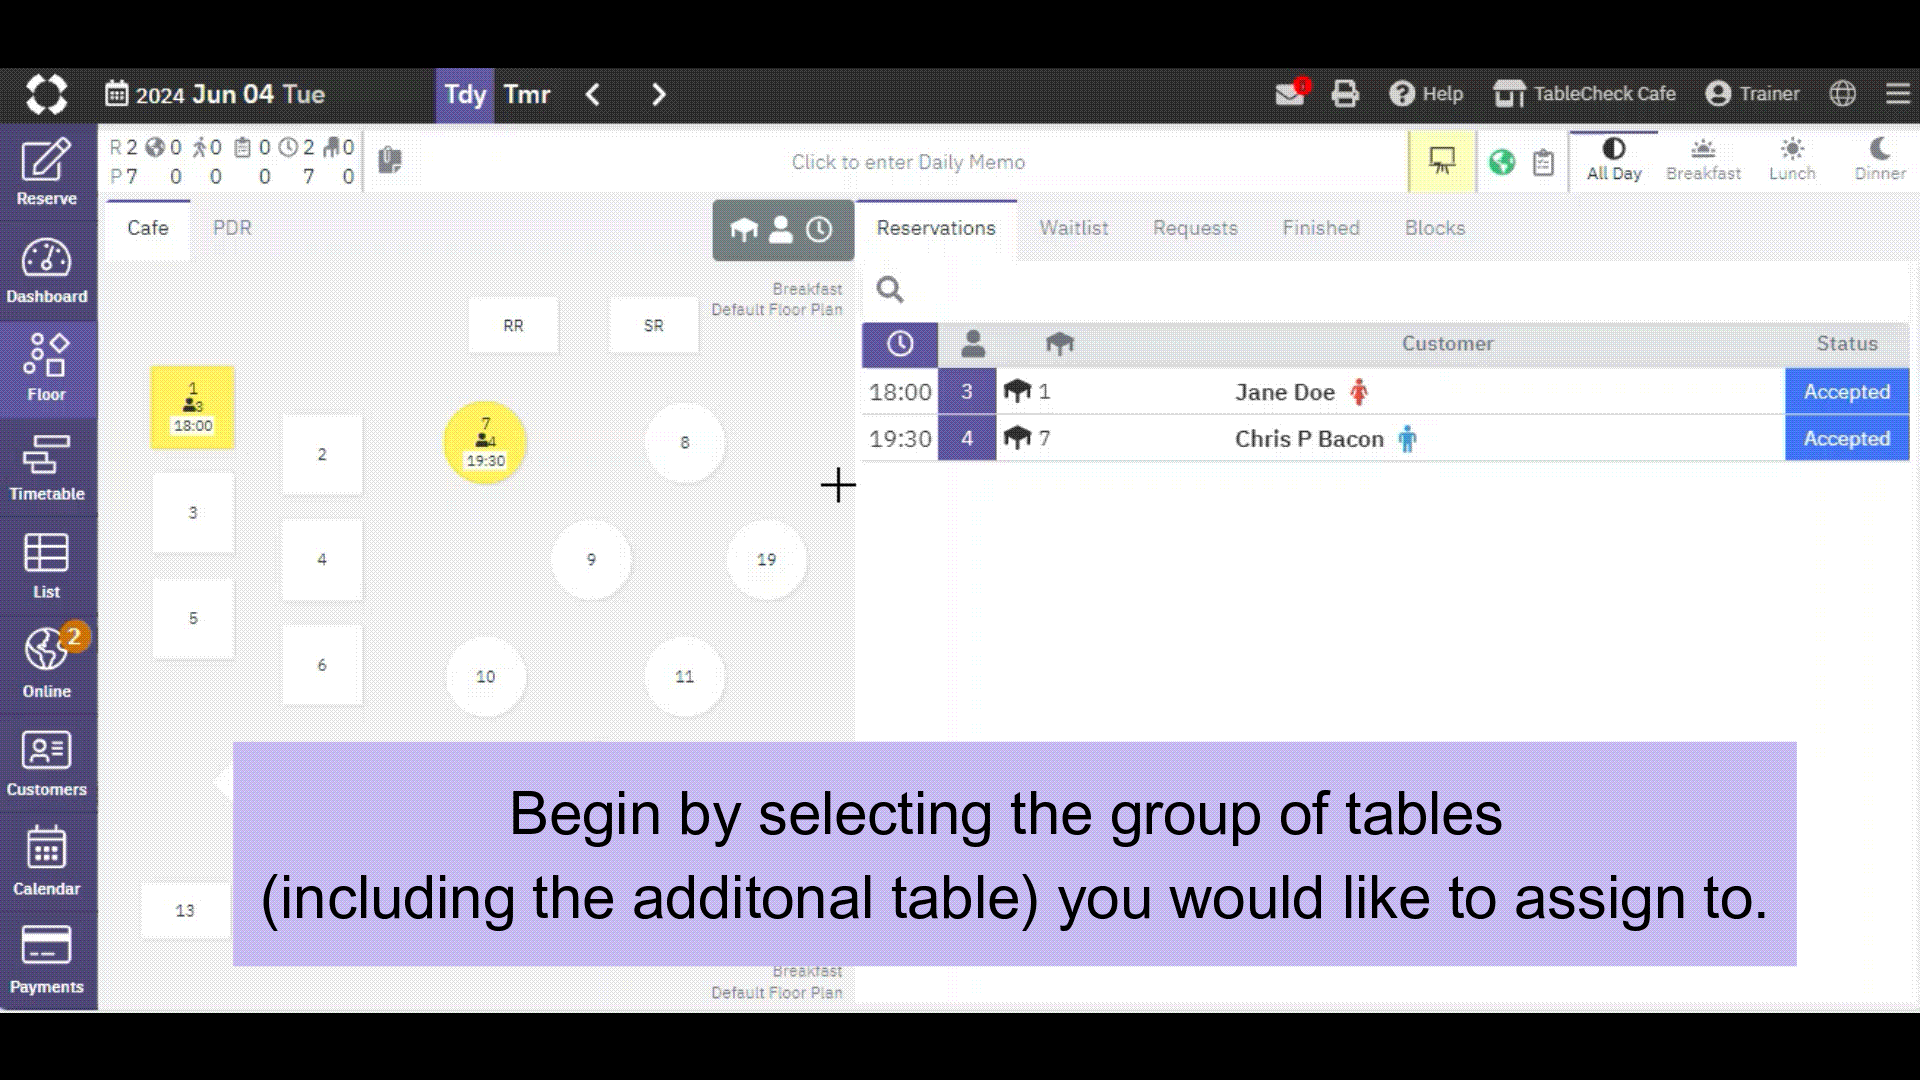Open the Blocks tab
The height and width of the screenshot is (1080, 1920).
point(1435,228)
